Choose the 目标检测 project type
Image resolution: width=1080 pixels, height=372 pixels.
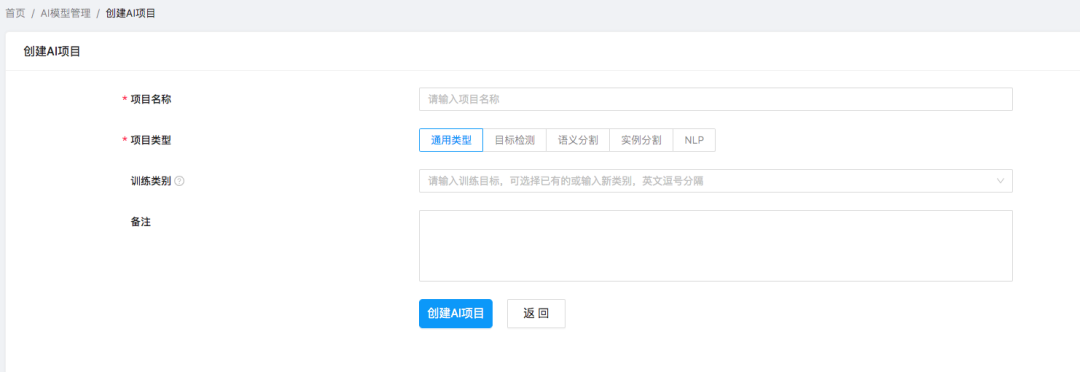tap(515, 140)
